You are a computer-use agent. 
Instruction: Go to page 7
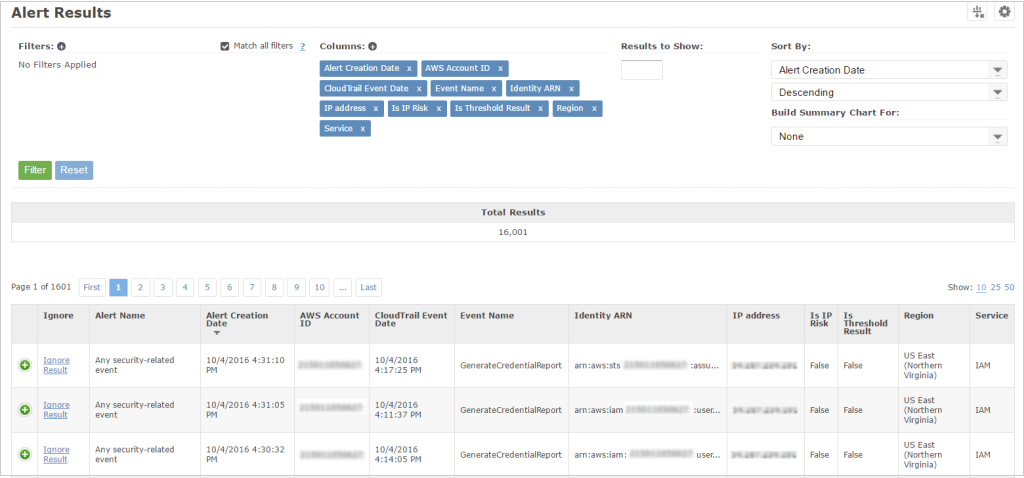pyautogui.click(x=252, y=287)
